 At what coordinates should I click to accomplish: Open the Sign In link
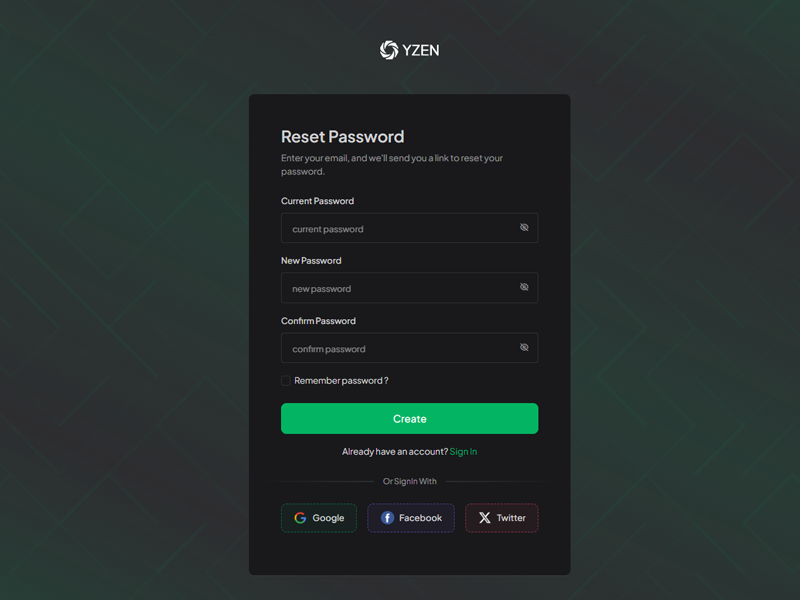[x=463, y=452]
